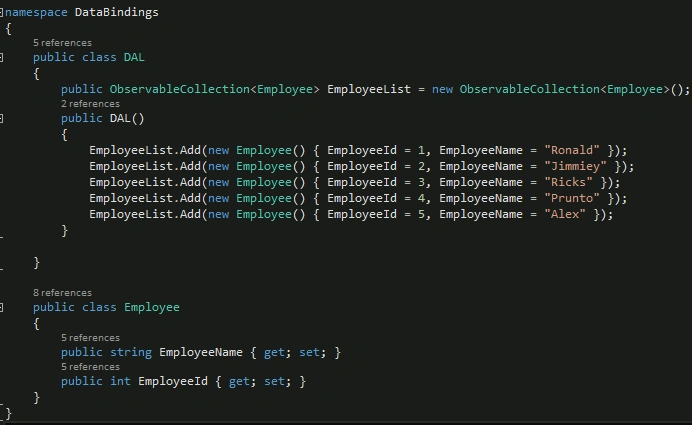
Task: Click the "Ronald" string literal
Action: (572, 150)
